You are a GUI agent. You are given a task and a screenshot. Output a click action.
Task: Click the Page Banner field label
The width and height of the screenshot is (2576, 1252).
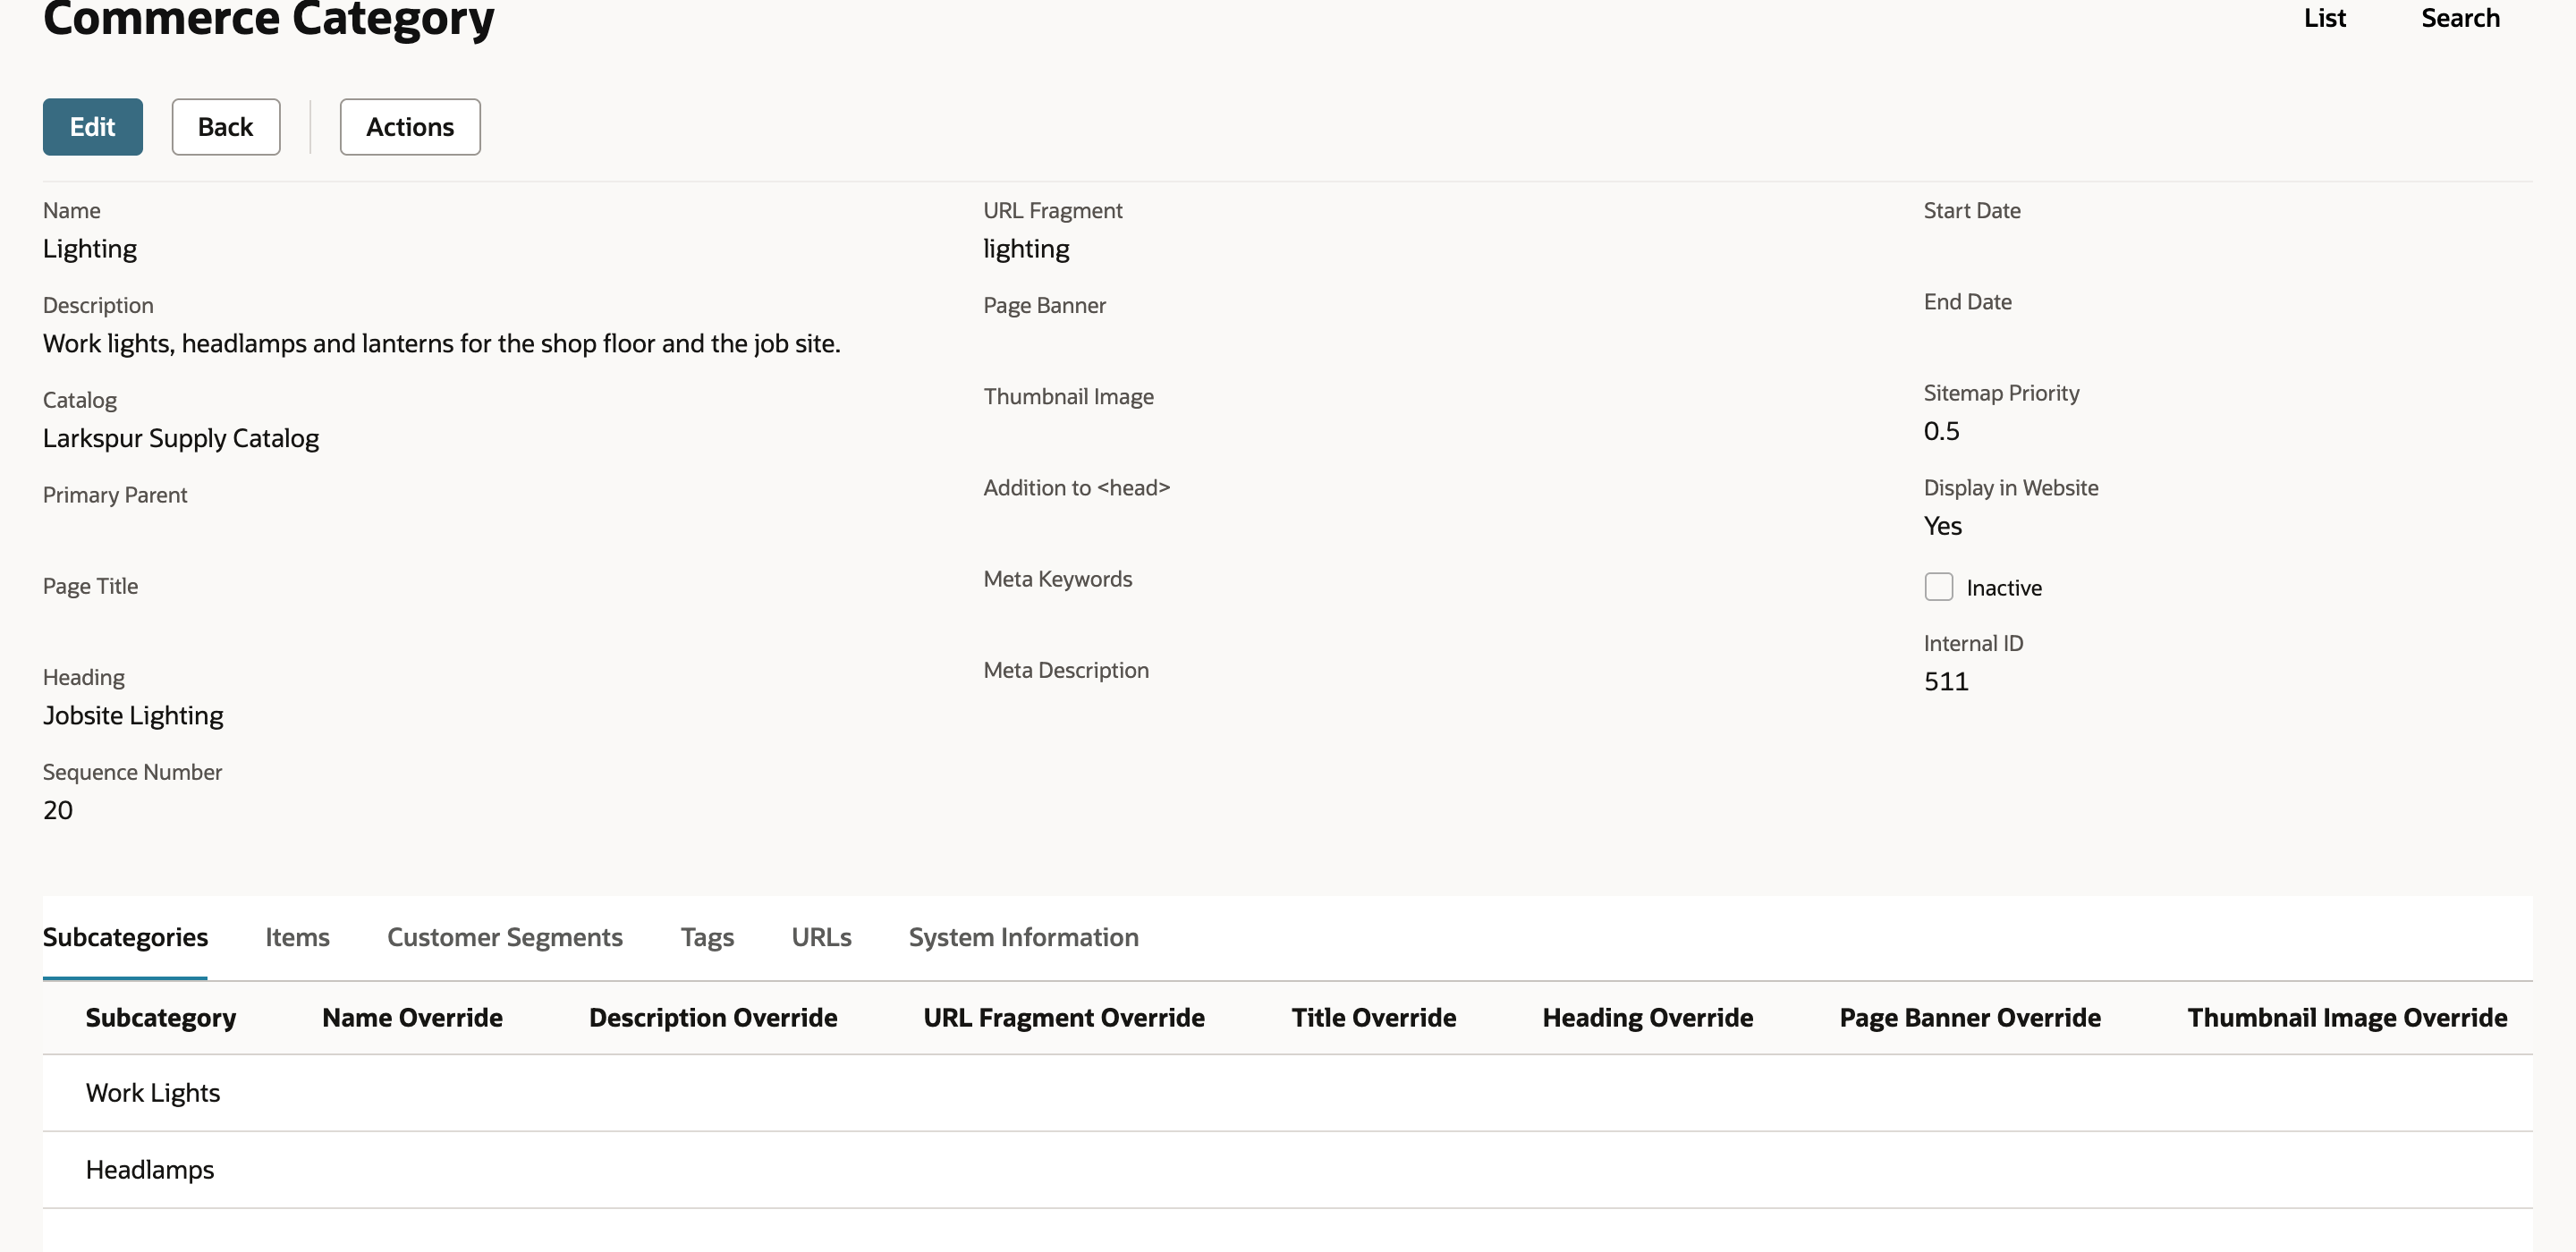tap(1044, 305)
